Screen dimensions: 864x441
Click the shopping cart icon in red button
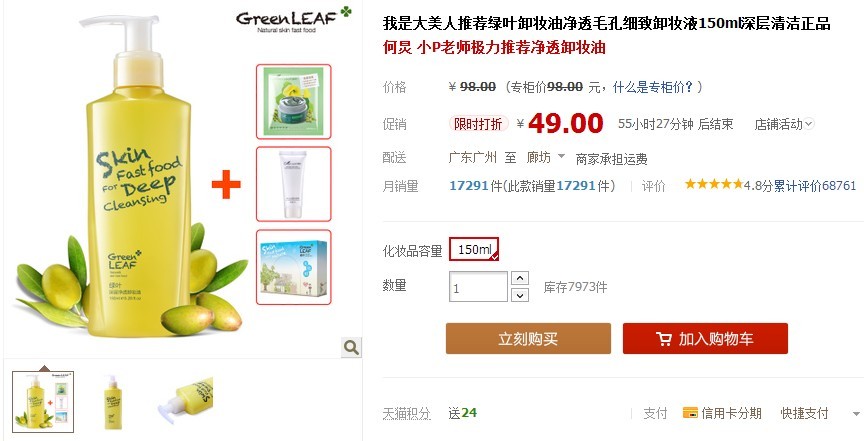664,339
